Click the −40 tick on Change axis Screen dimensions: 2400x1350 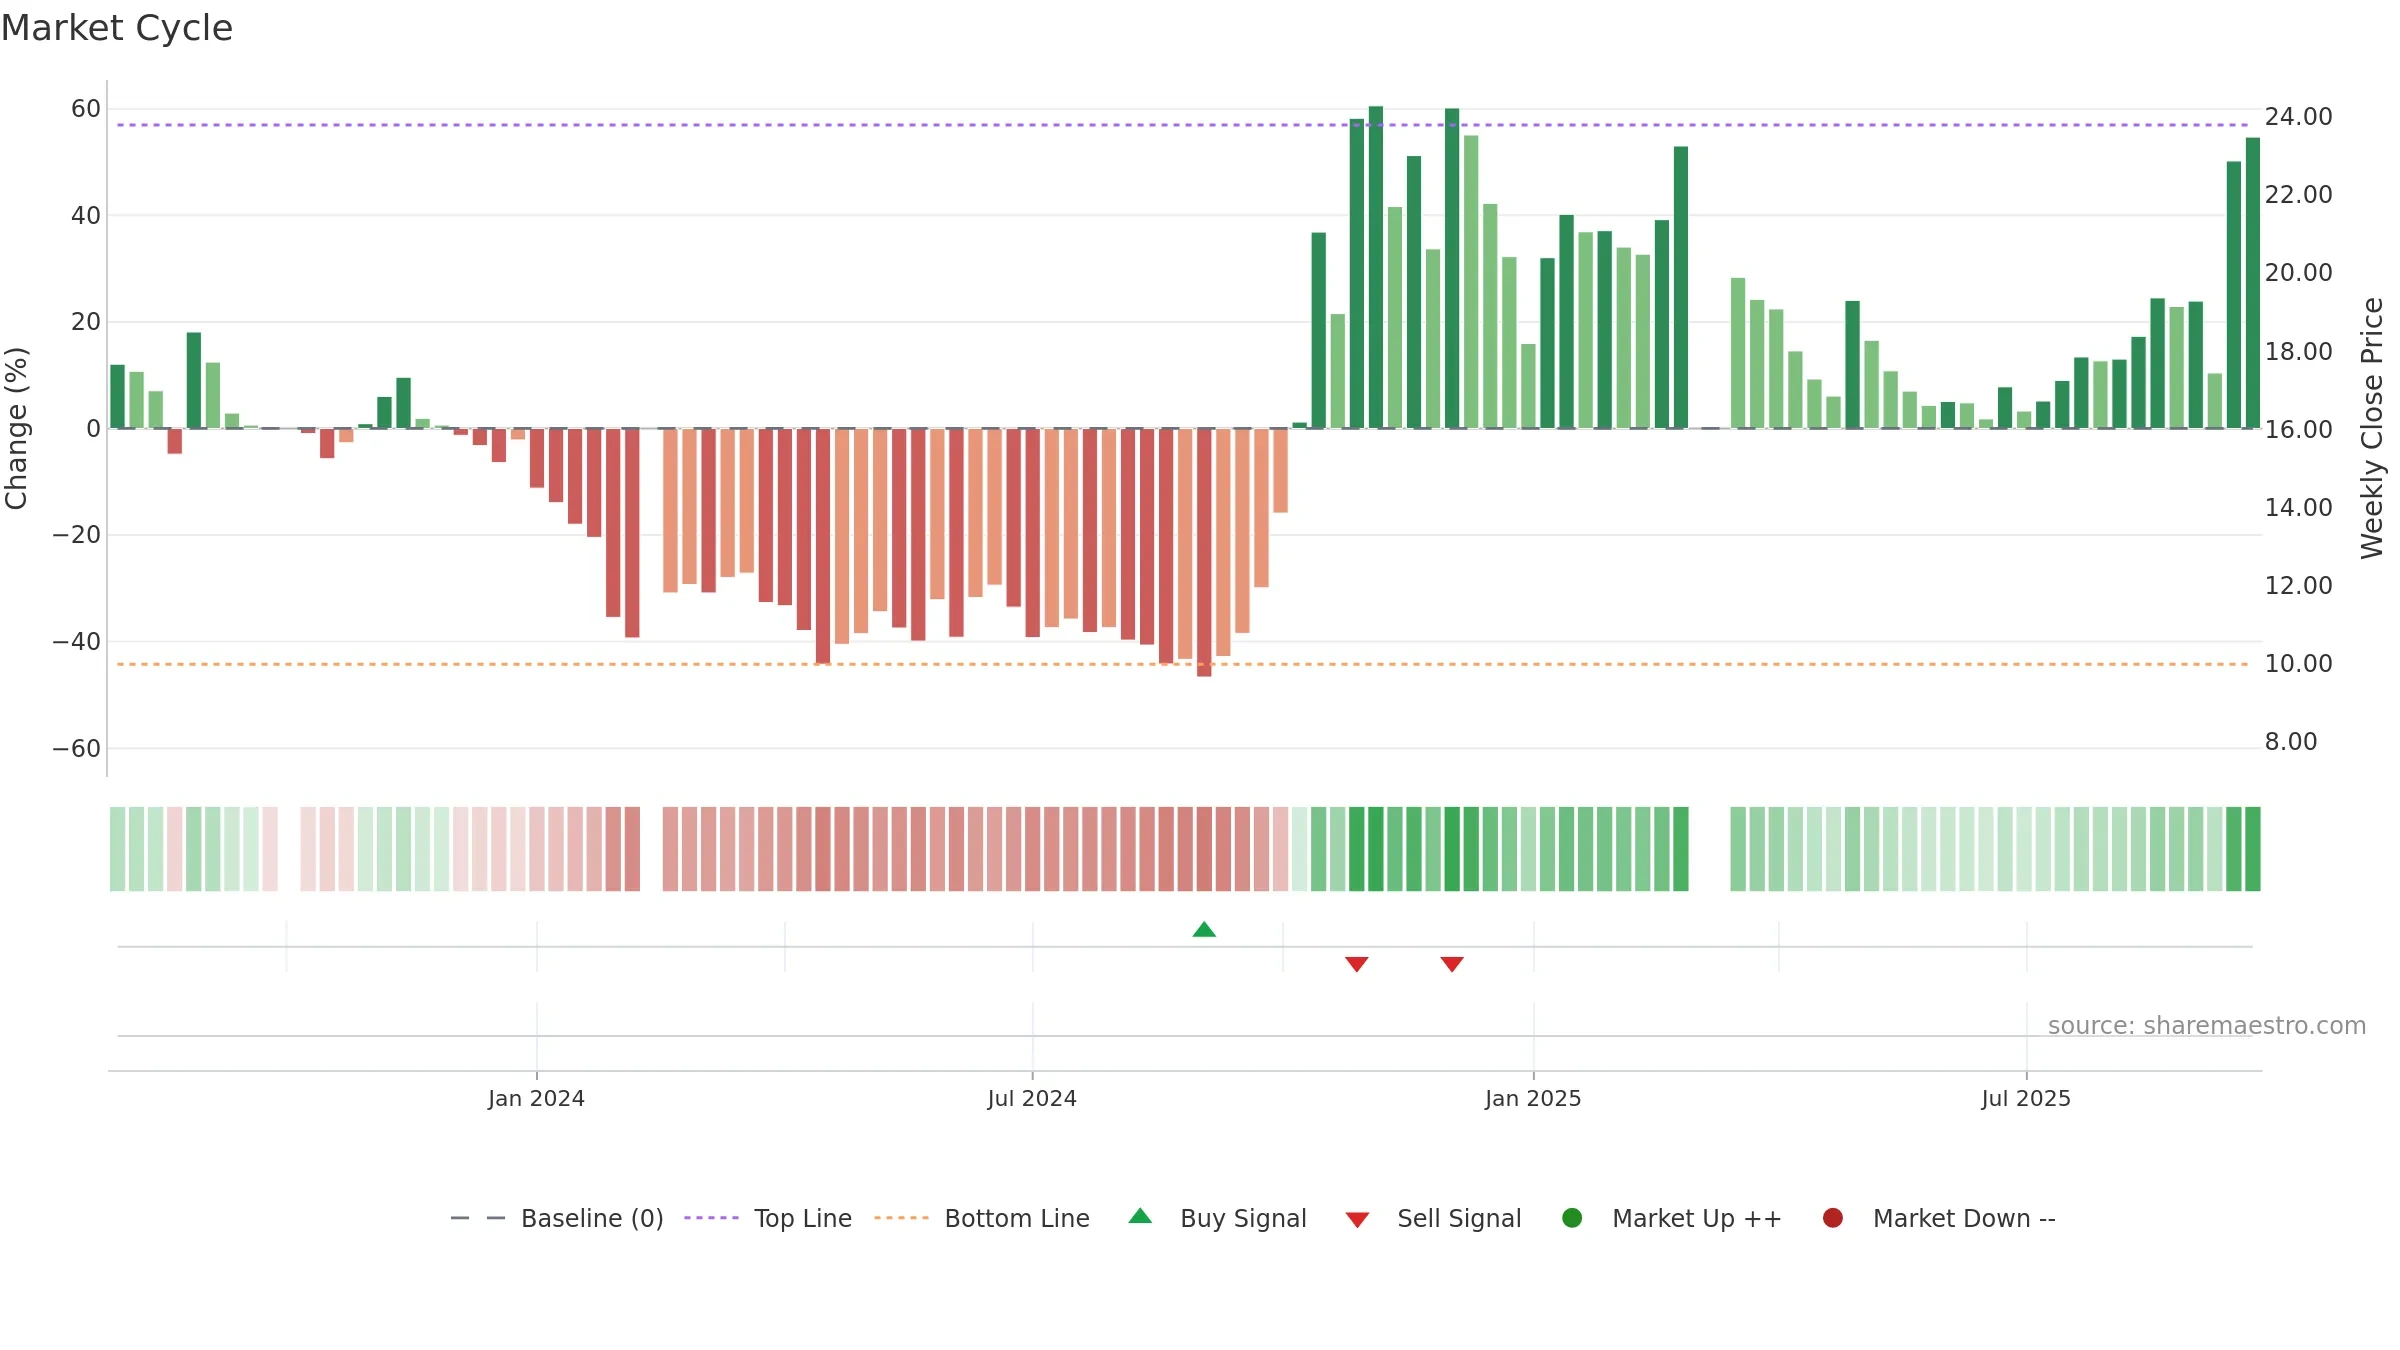(x=77, y=641)
